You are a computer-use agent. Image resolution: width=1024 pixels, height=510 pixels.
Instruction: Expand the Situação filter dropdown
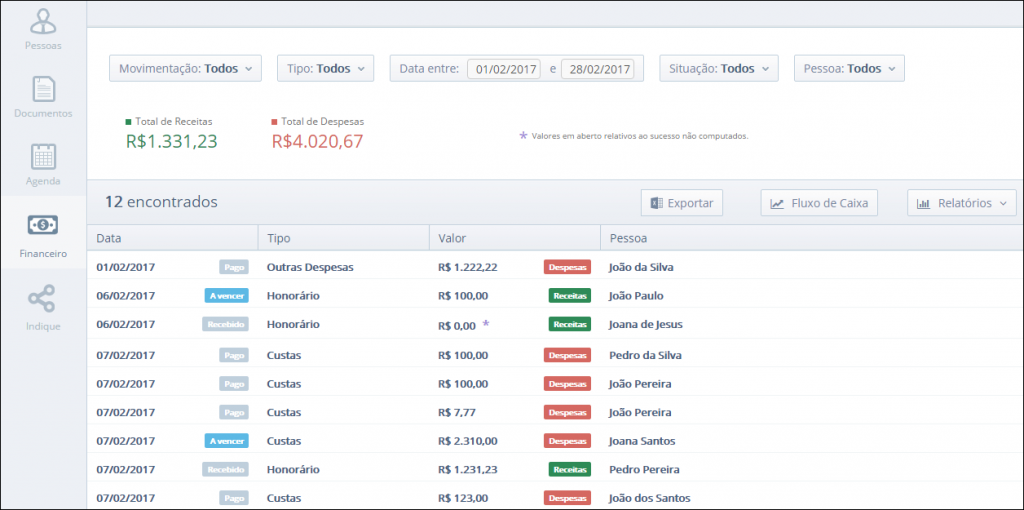tap(718, 69)
